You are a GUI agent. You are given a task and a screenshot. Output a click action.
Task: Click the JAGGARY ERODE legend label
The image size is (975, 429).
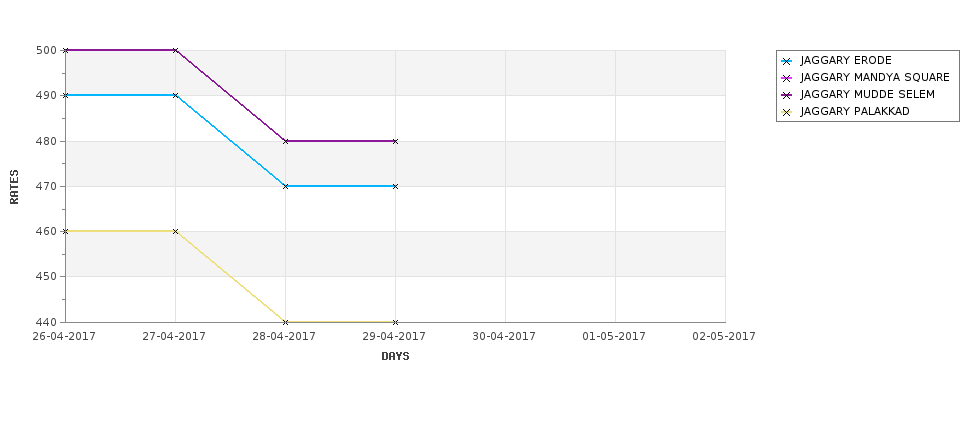(846, 60)
